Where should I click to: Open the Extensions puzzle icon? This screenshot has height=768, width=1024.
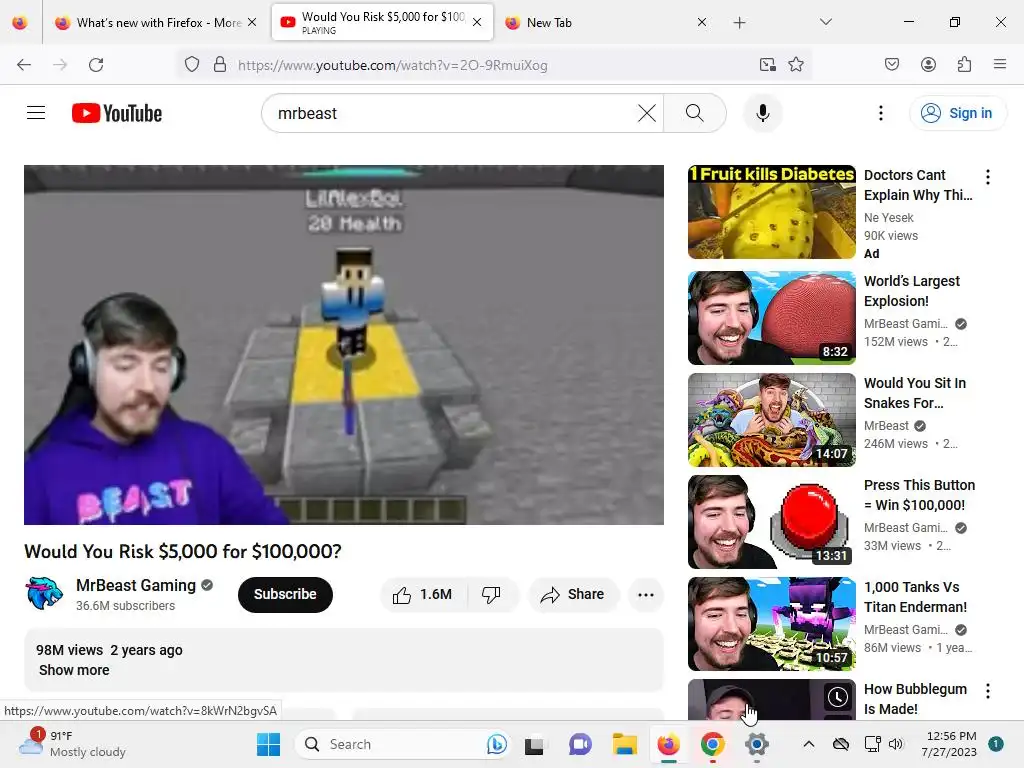point(964,64)
